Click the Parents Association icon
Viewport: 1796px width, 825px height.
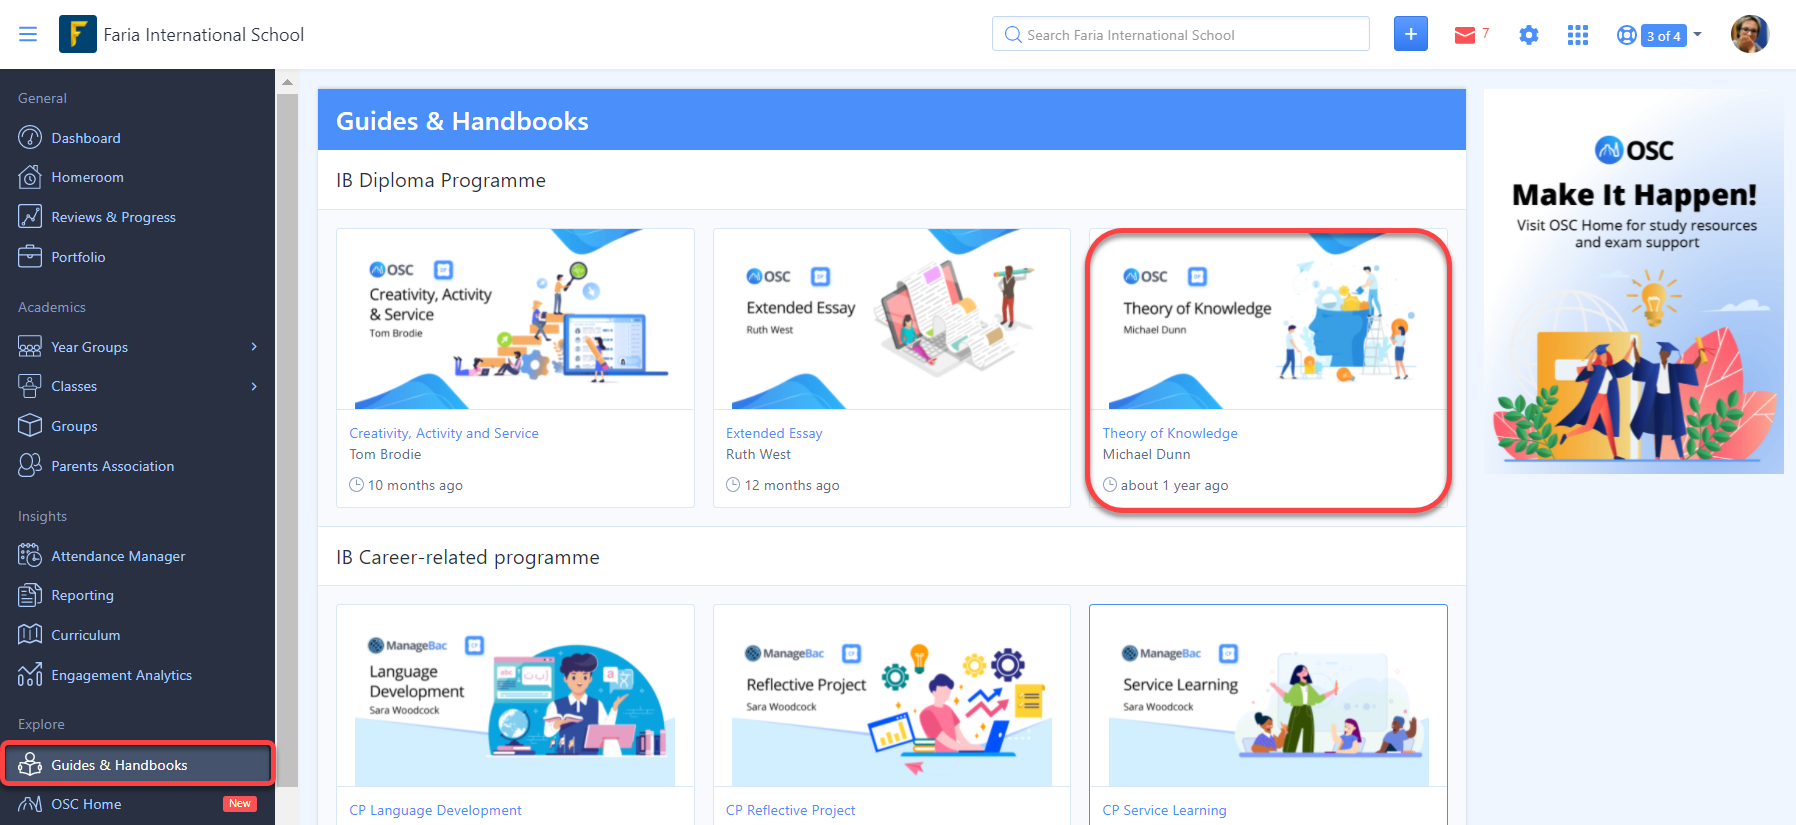pos(30,466)
